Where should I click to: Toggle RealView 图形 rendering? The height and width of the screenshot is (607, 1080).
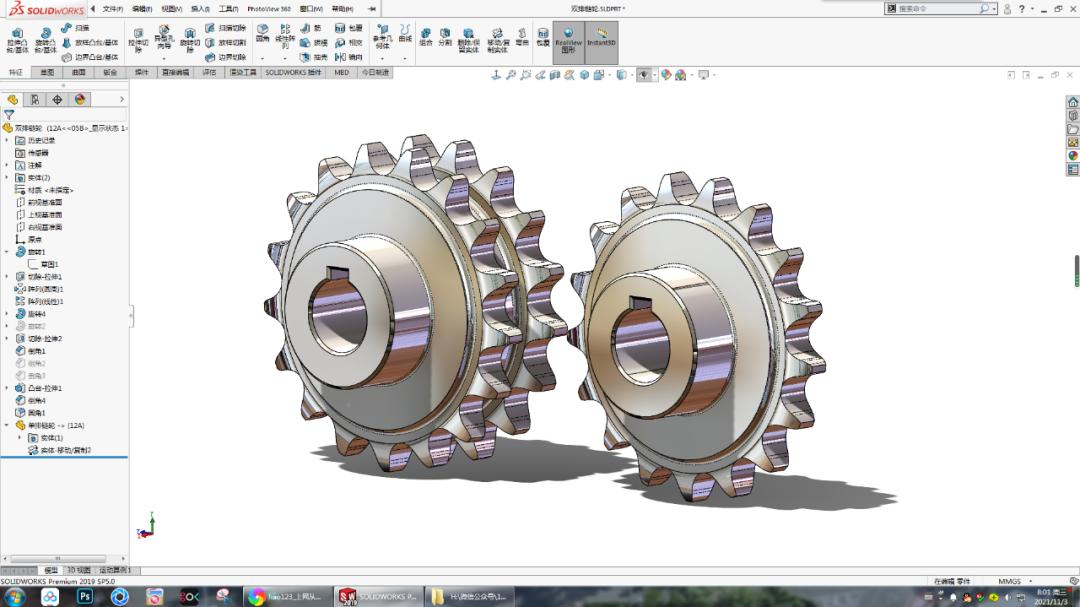[568, 40]
